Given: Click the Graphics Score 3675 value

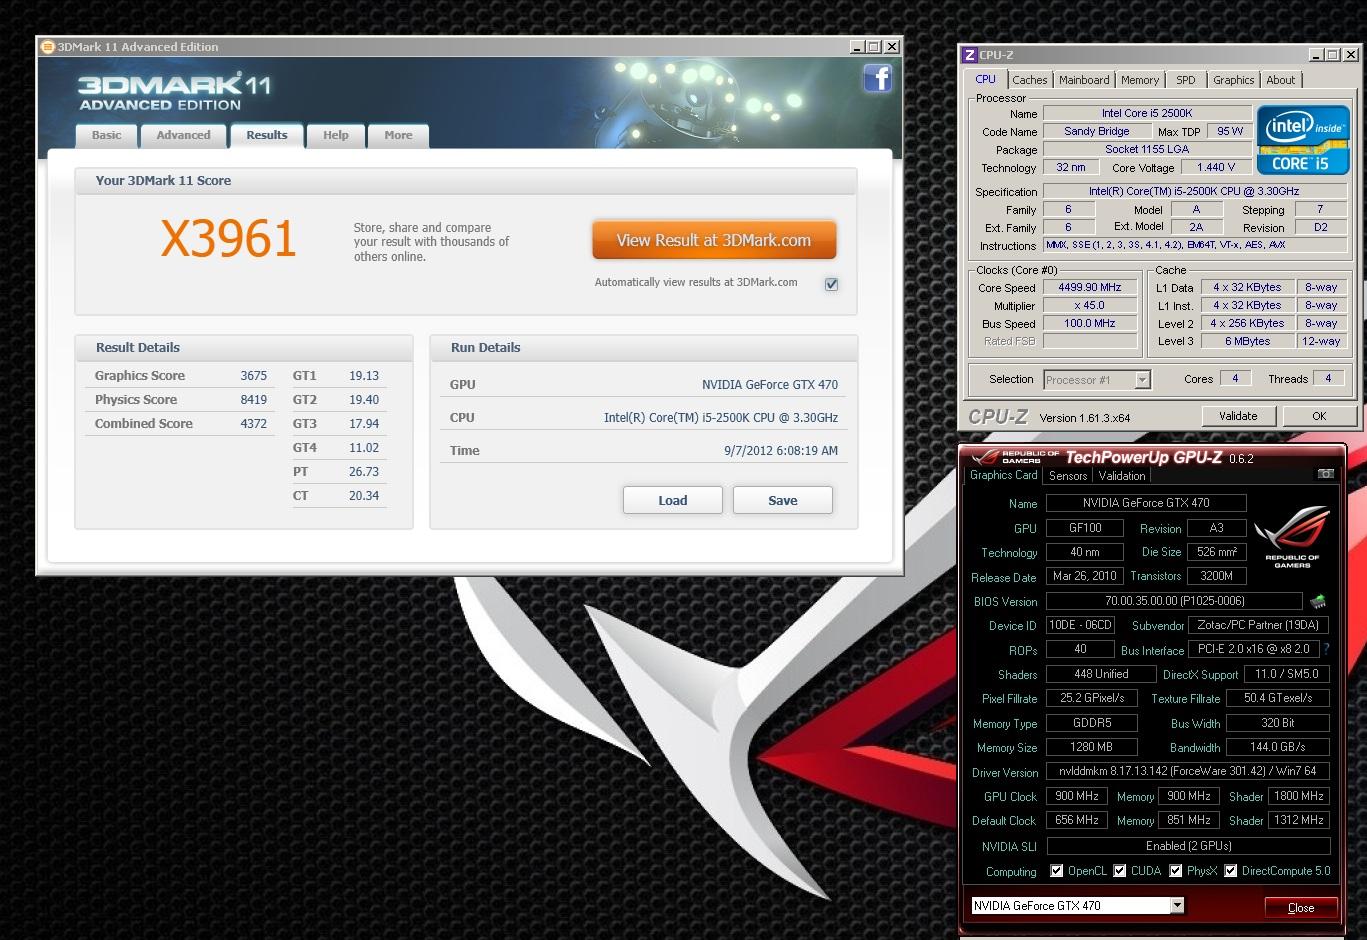Looking at the screenshot, I should [x=254, y=376].
